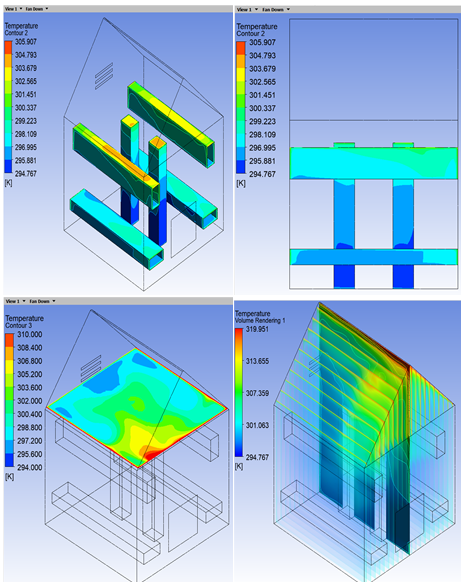The image size is (461, 582).
Task: Open the View 1 dropdown in the Contour 3 viewport
Action: [x=16, y=301]
